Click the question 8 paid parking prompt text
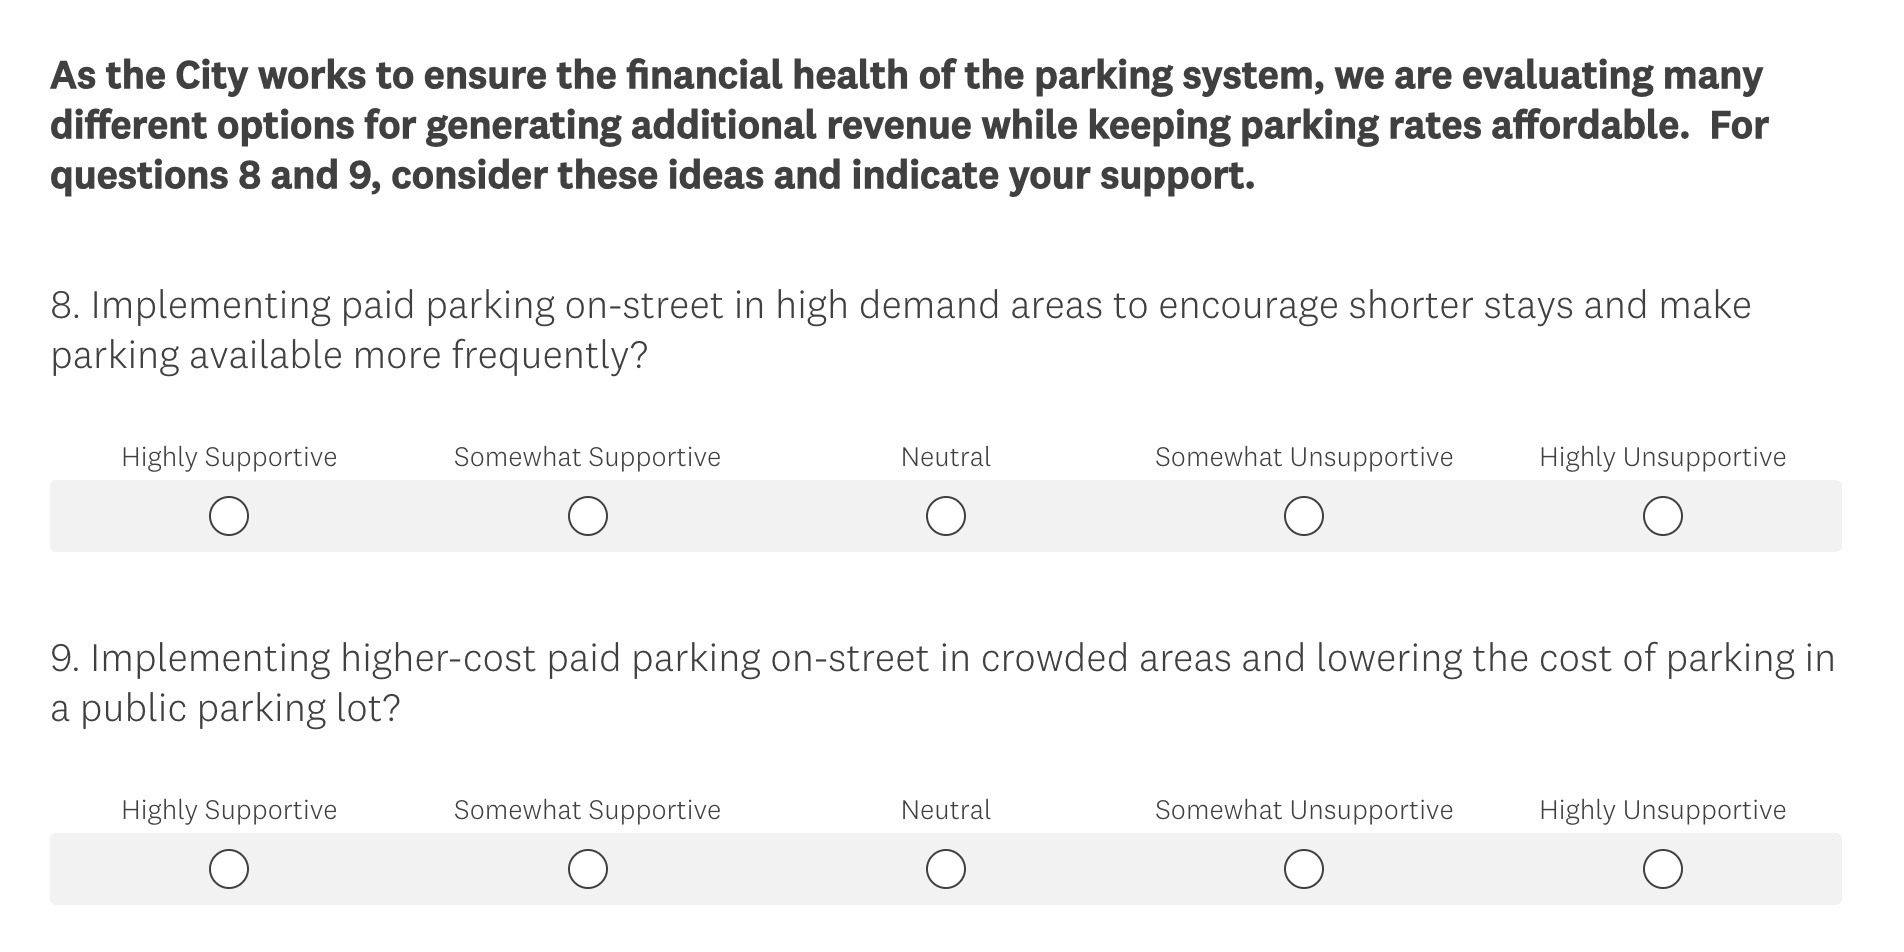The width and height of the screenshot is (1904, 952). [900, 306]
